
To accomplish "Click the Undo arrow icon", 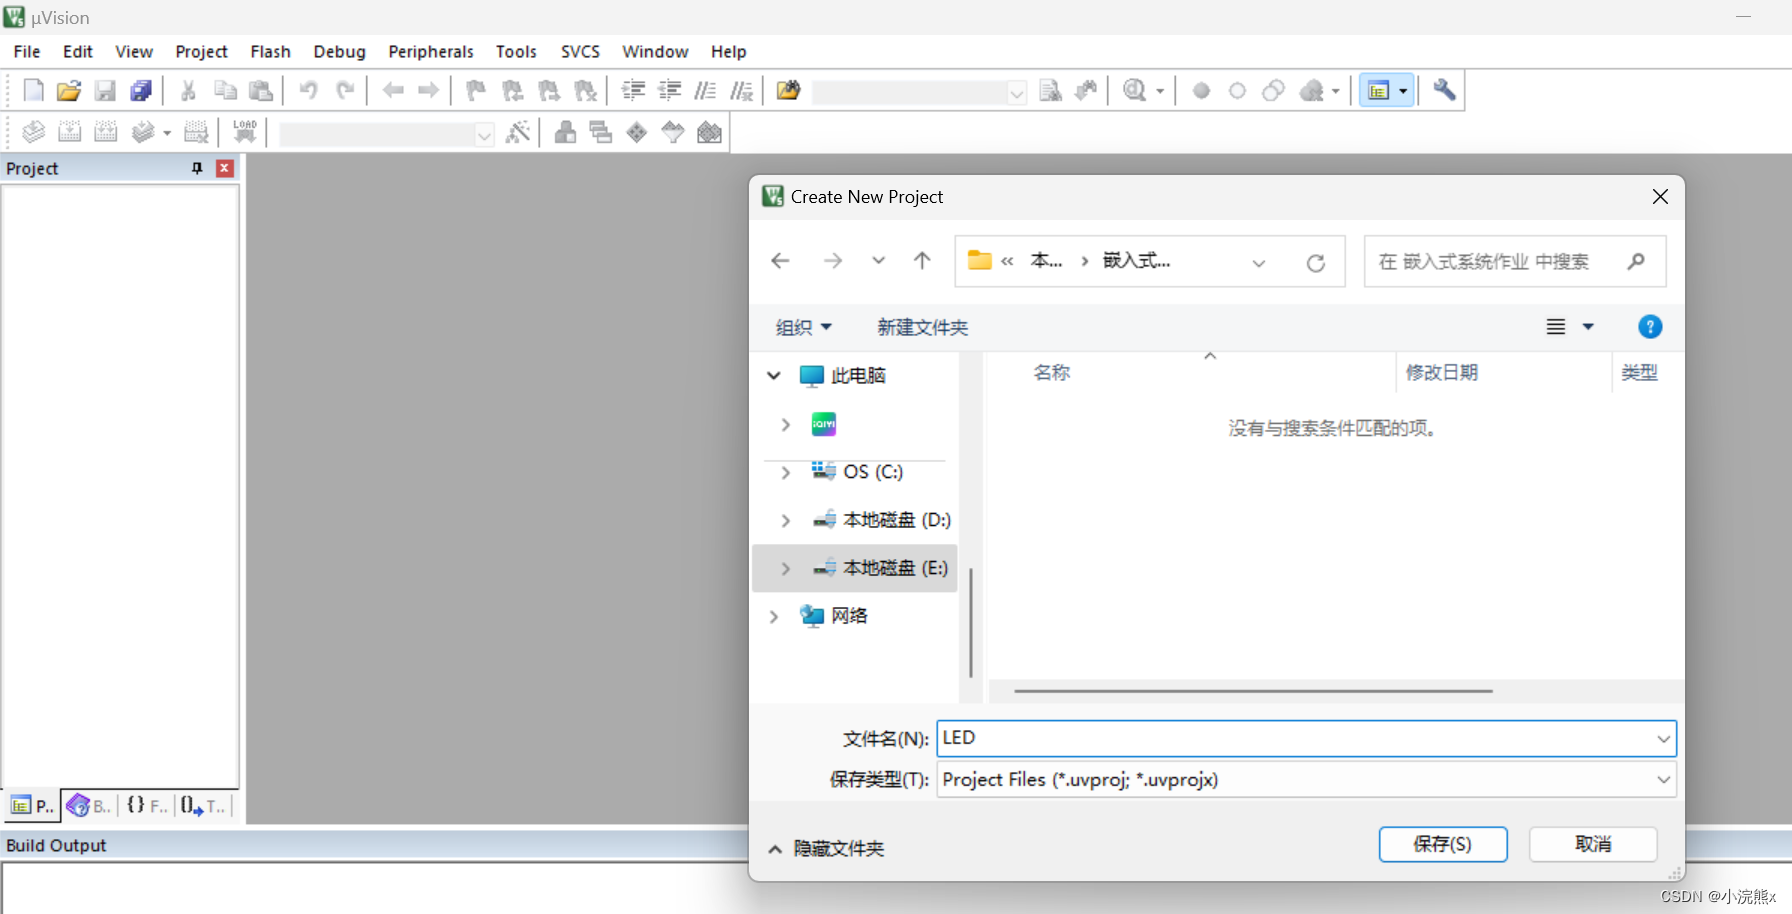I will click(x=308, y=91).
